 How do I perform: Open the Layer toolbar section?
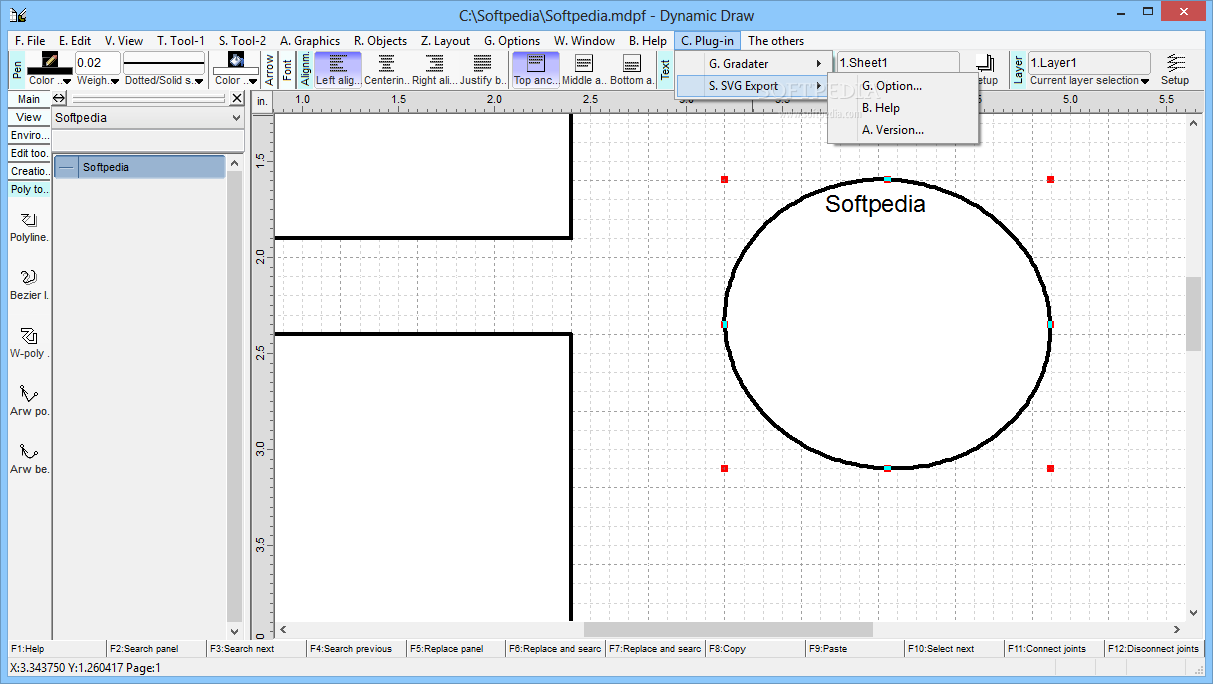click(1018, 69)
